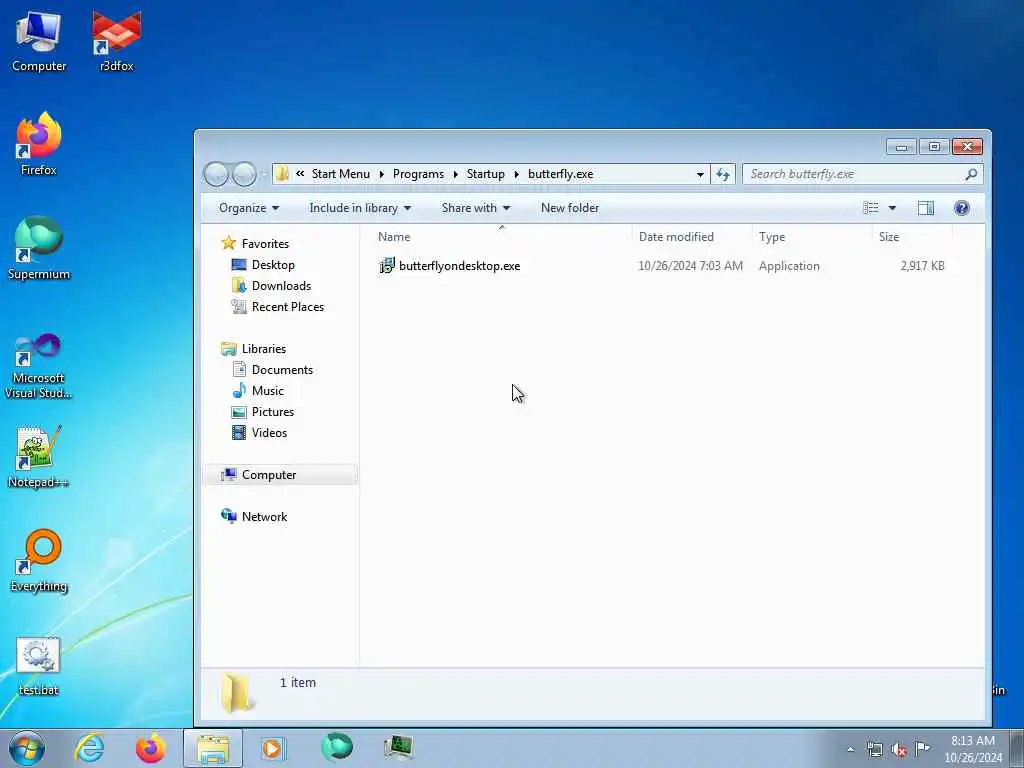The width and height of the screenshot is (1024, 768).
Task: Click the 2,917 KB size cell
Action: coord(922,266)
